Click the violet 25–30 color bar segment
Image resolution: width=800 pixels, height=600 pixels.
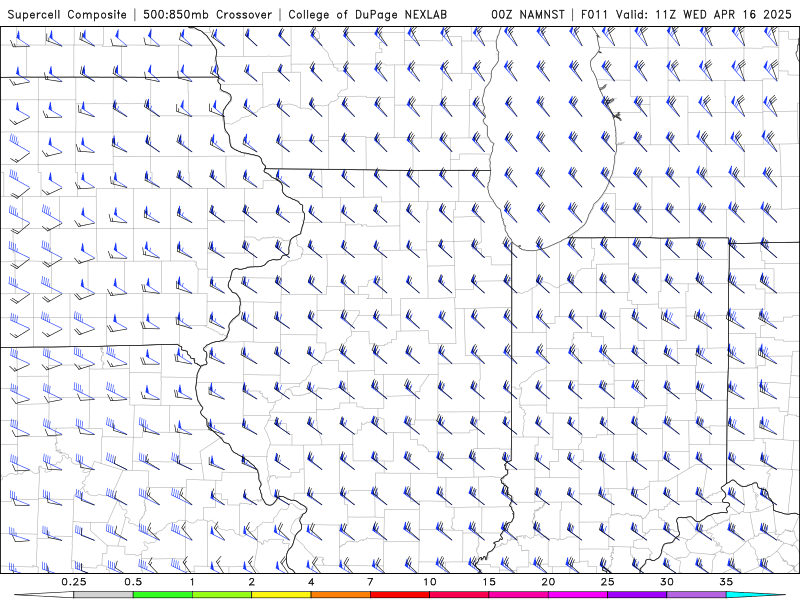[x=637, y=595]
